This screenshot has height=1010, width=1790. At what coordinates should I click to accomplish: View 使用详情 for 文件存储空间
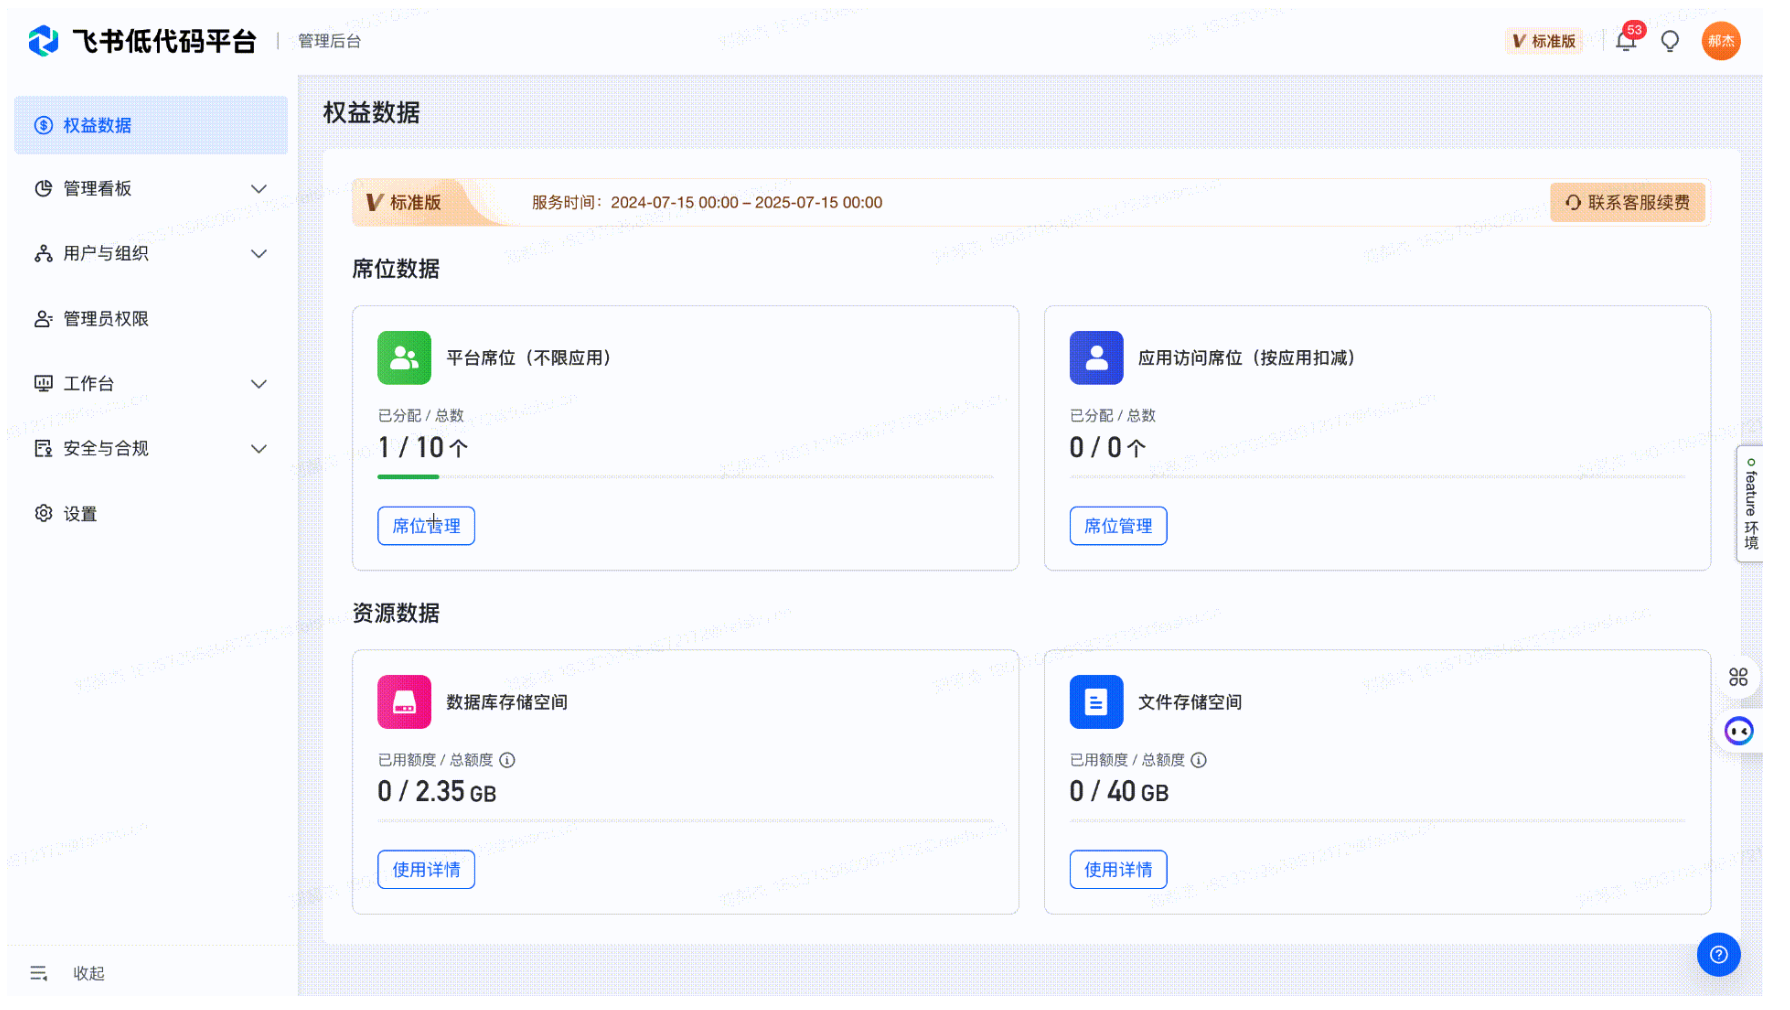[x=1118, y=870]
